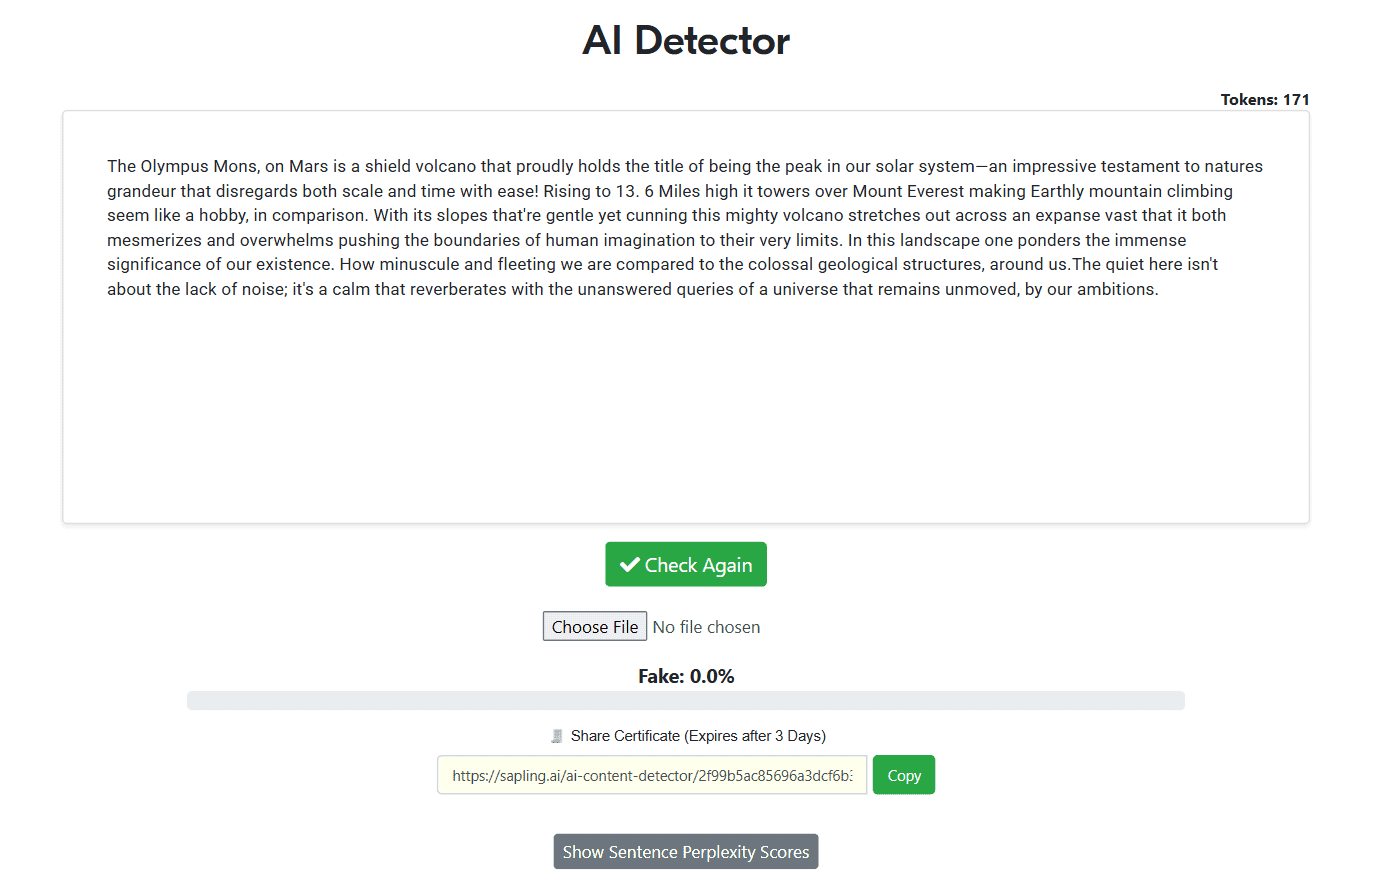Show Sentence Perplexity Scores

(686, 852)
